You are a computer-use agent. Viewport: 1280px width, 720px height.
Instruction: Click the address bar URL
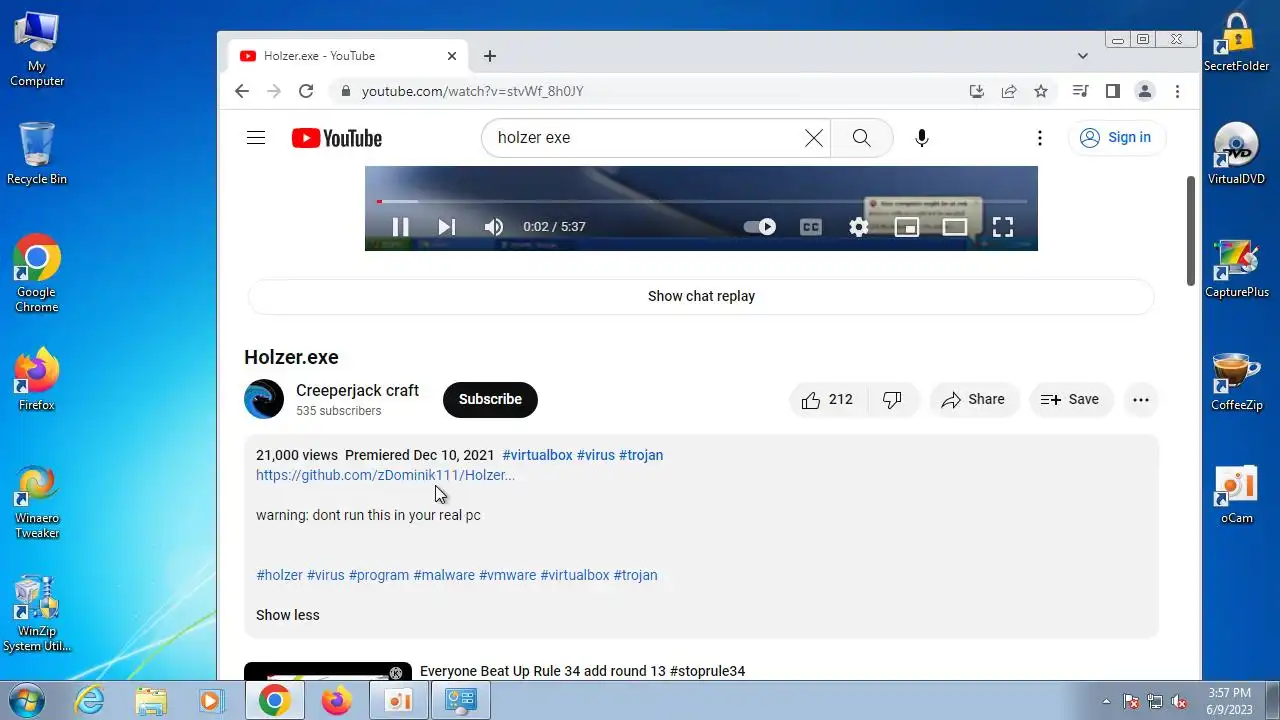(472, 91)
